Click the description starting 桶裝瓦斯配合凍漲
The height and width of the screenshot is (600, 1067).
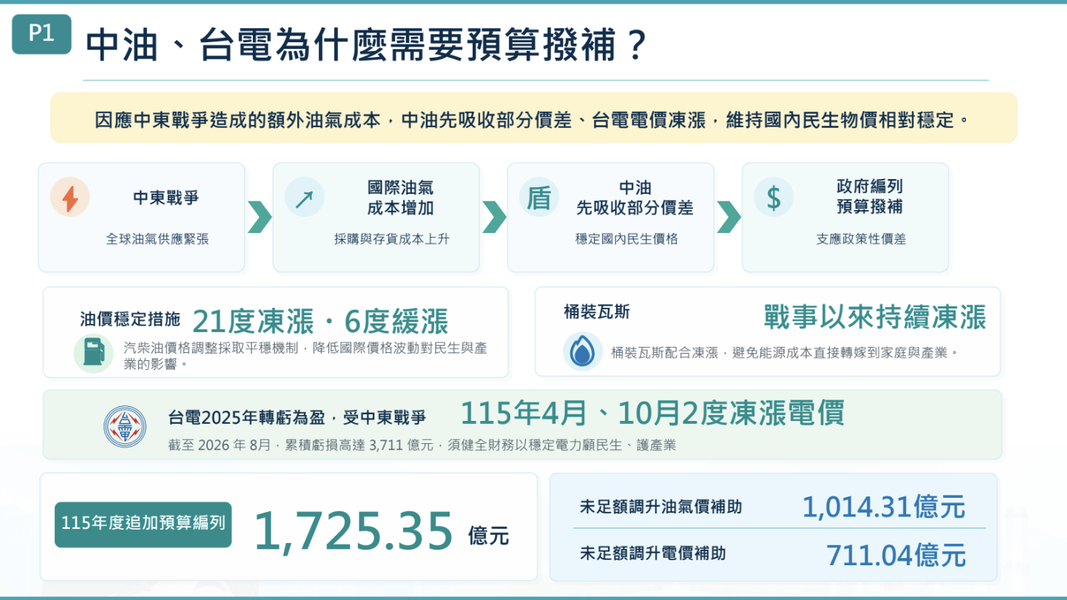pyautogui.click(x=785, y=352)
